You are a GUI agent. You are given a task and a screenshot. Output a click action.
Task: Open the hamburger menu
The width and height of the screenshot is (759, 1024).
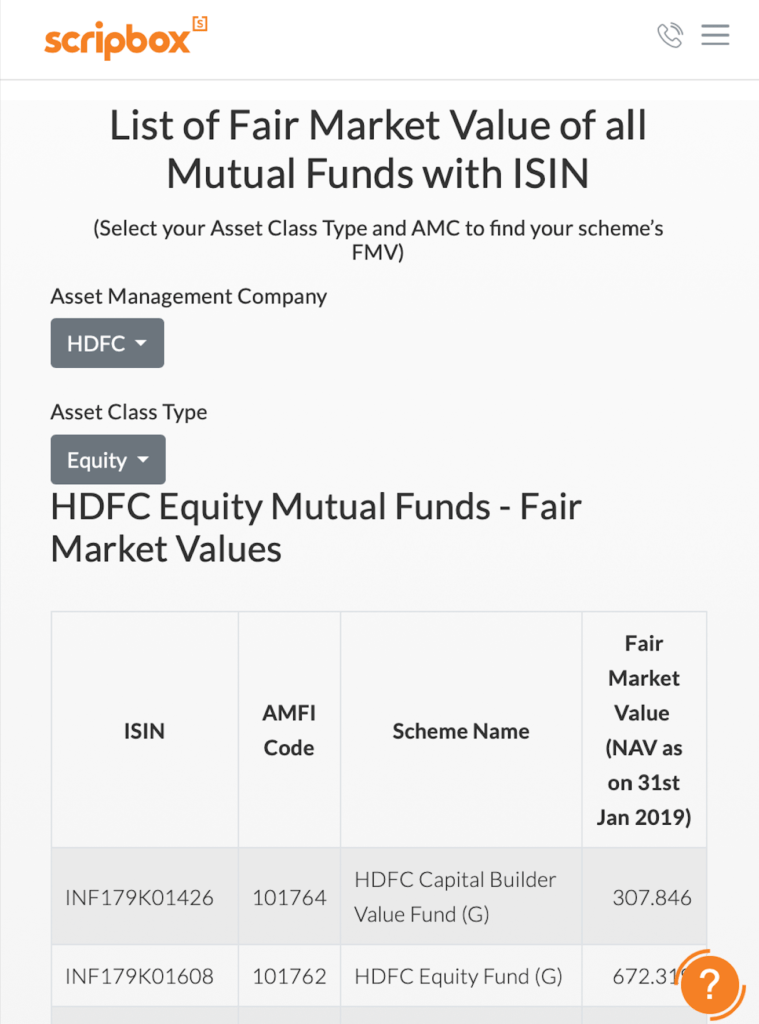tap(715, 35)
